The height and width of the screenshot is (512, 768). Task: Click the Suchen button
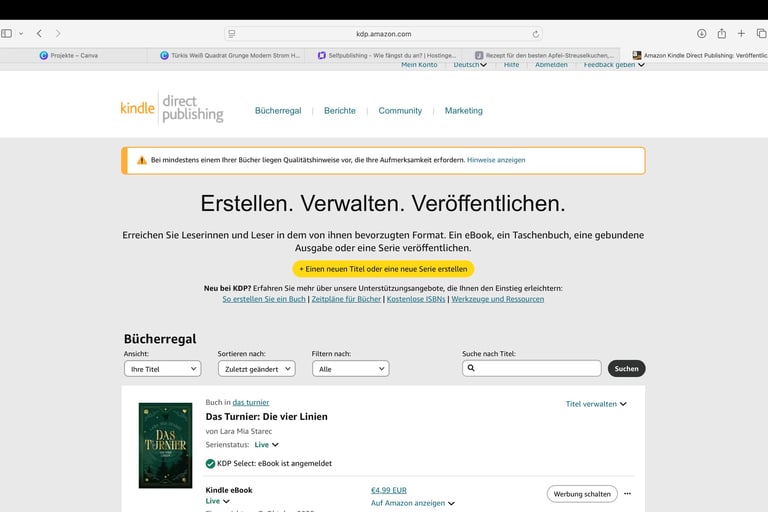pos(626,368)
